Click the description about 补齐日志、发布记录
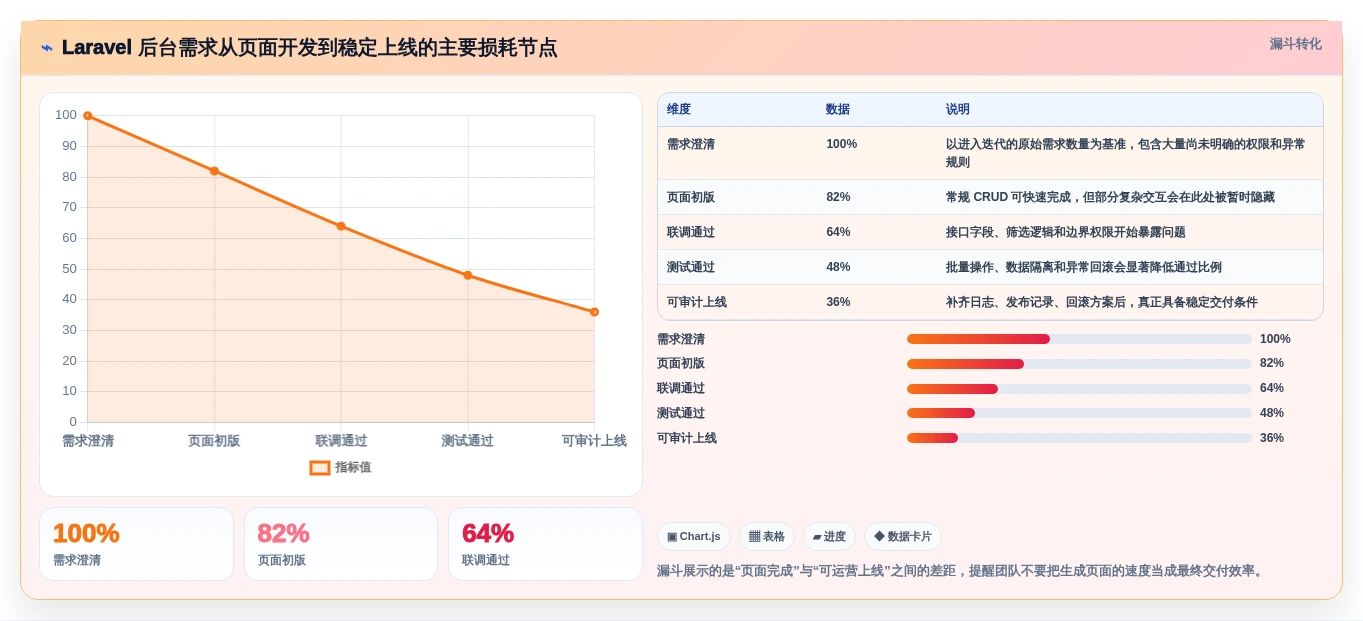This screenshot has width=1363, height=621. coord(1102,302)
